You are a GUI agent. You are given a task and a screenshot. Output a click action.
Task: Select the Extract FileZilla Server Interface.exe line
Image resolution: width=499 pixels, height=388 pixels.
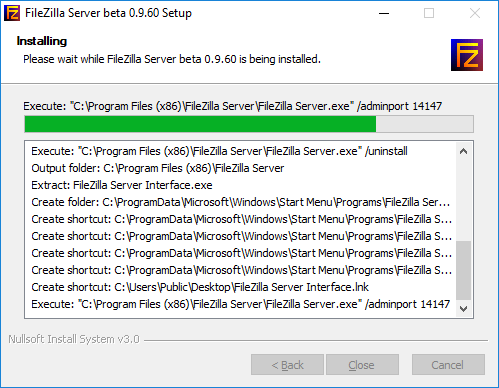pos(122,185)
